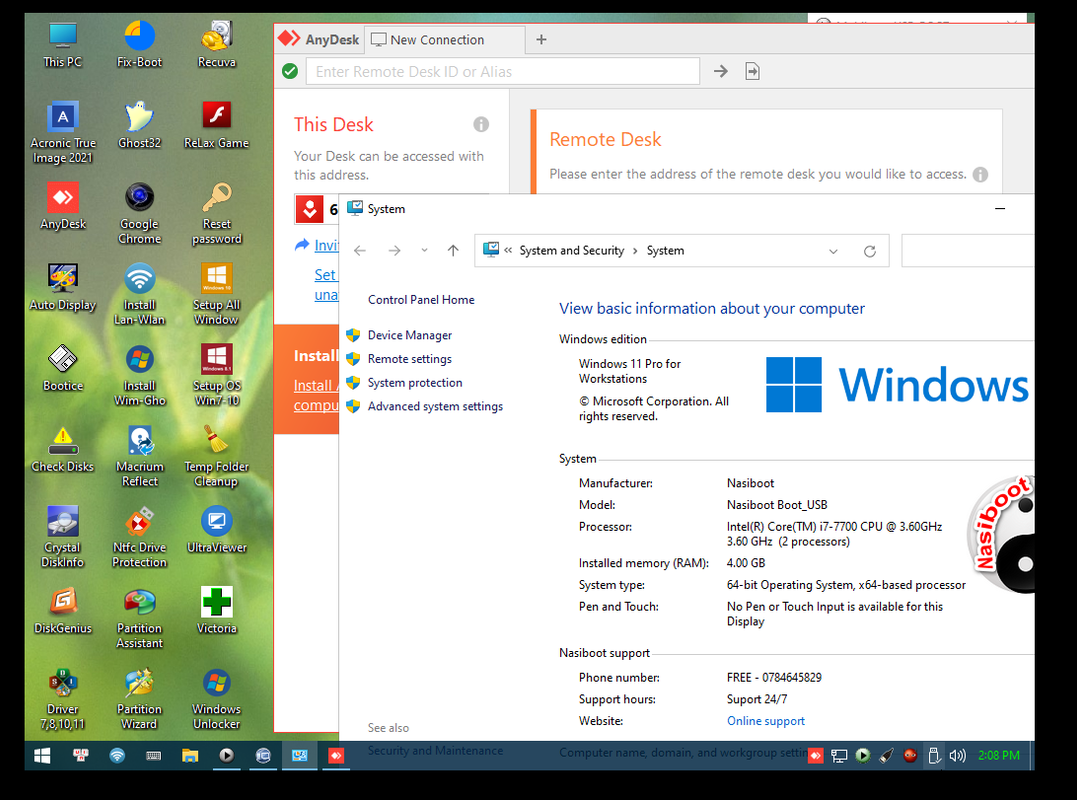Viewport: 1077px width, 800px height.
Task: Launch ReLax Game desktop icon
Action: pos(216,126)
